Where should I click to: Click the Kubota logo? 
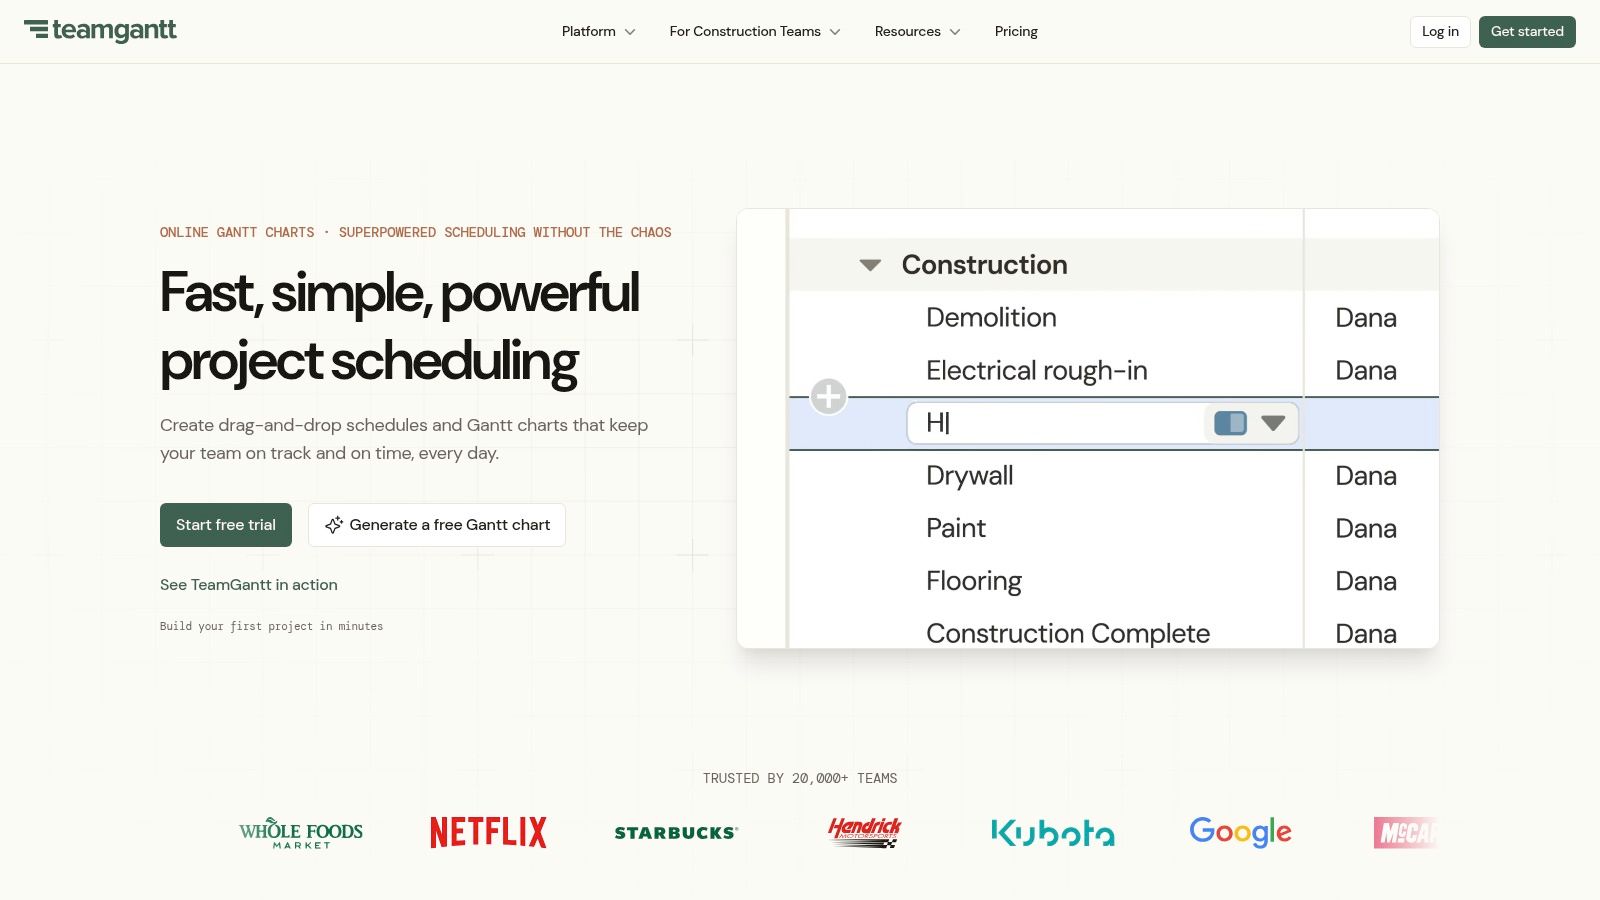[x=1053, y=833]
